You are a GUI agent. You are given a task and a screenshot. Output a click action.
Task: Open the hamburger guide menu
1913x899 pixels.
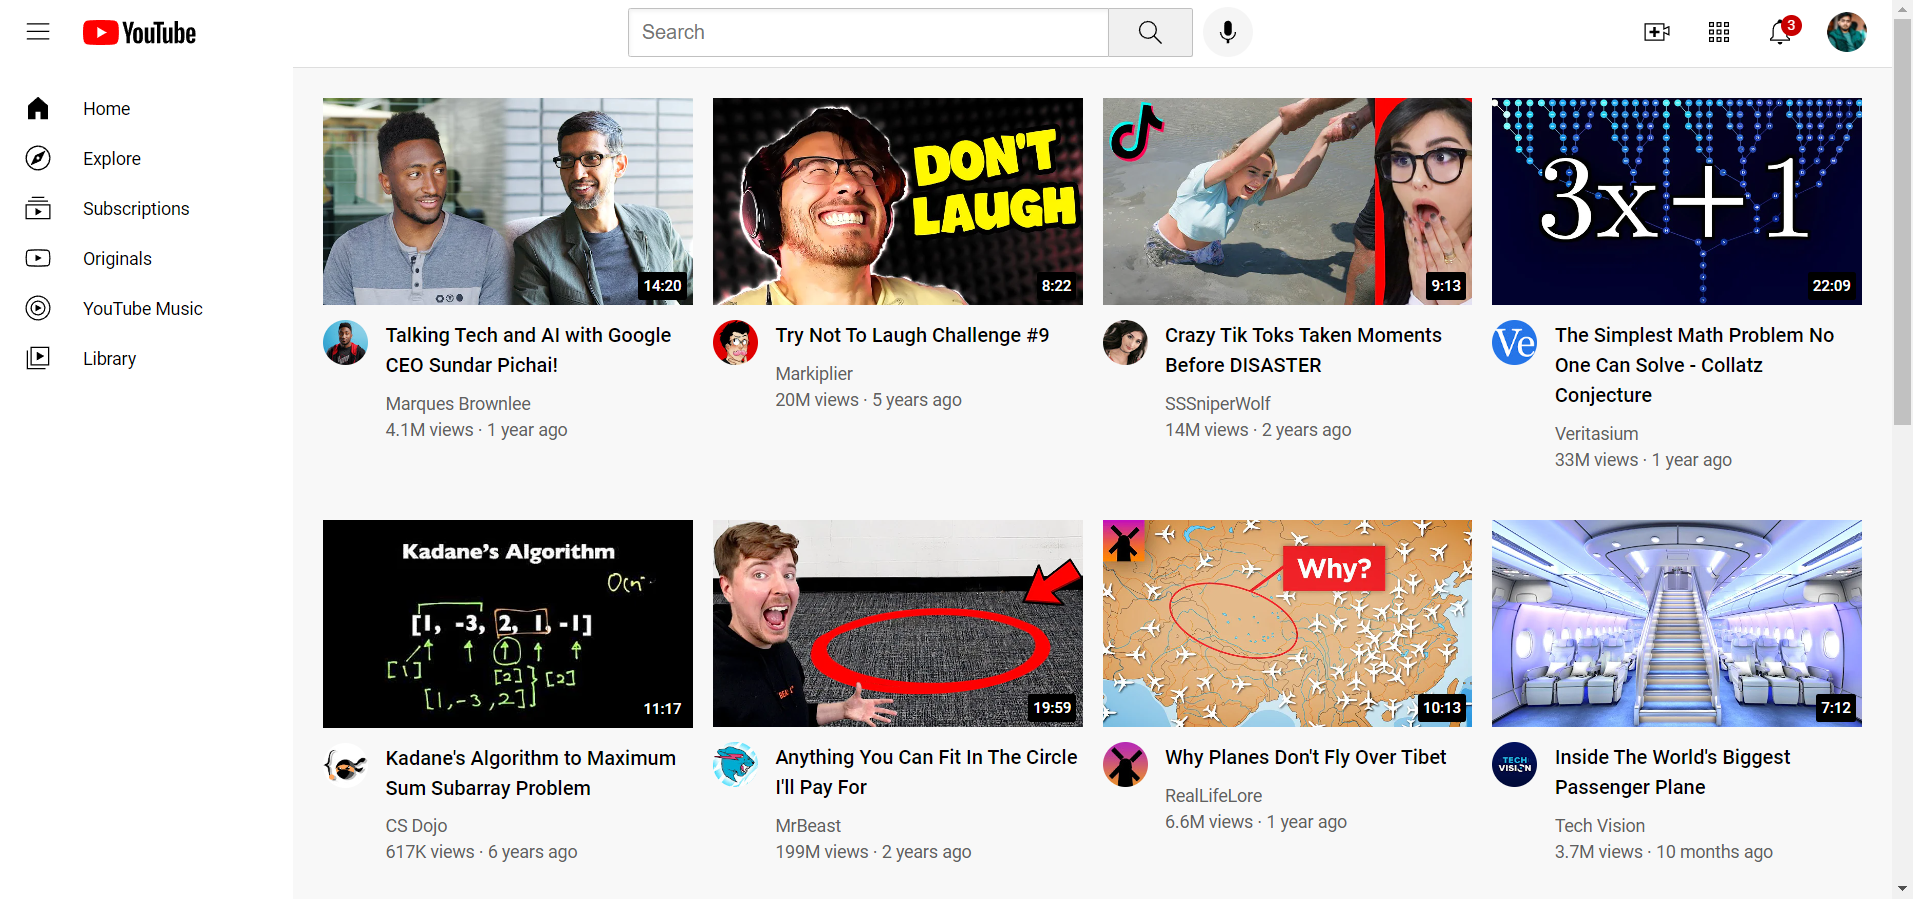click(38, 32)
